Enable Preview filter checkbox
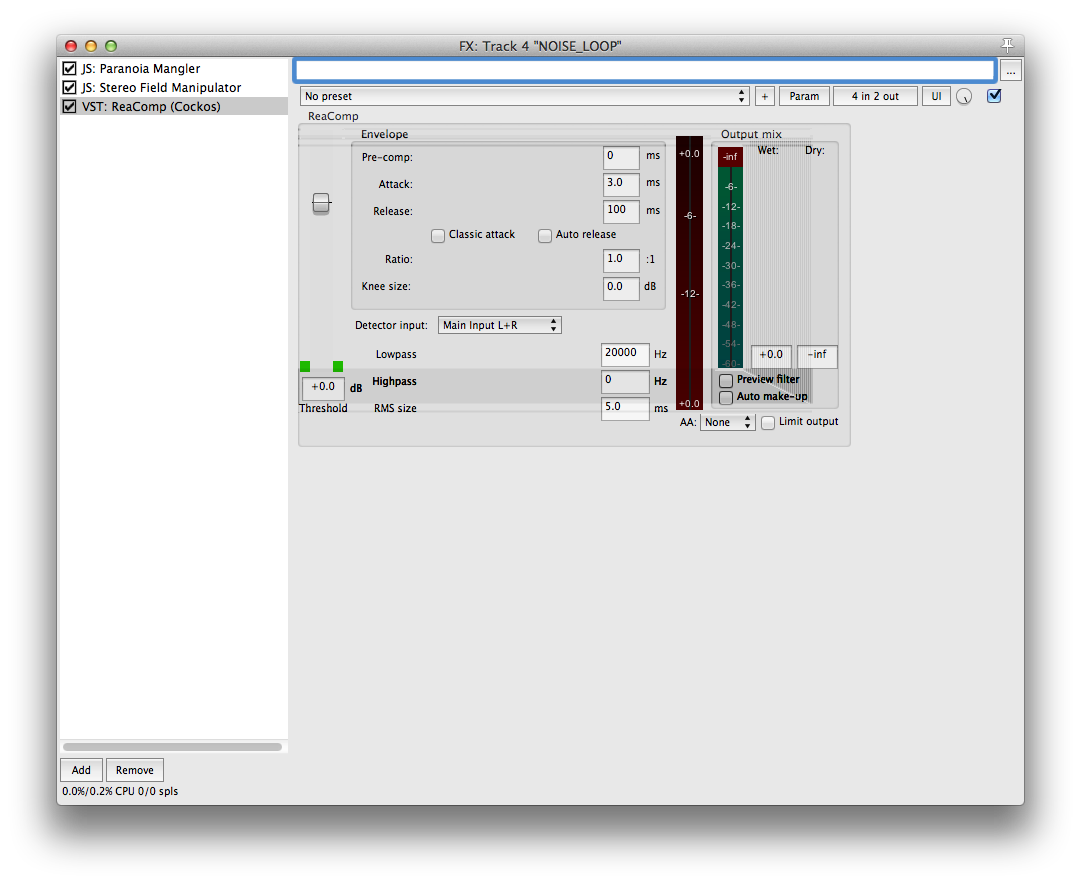The height and width of the screenshot is (884, 1081). pyautogui.click(x=725, y=381)
